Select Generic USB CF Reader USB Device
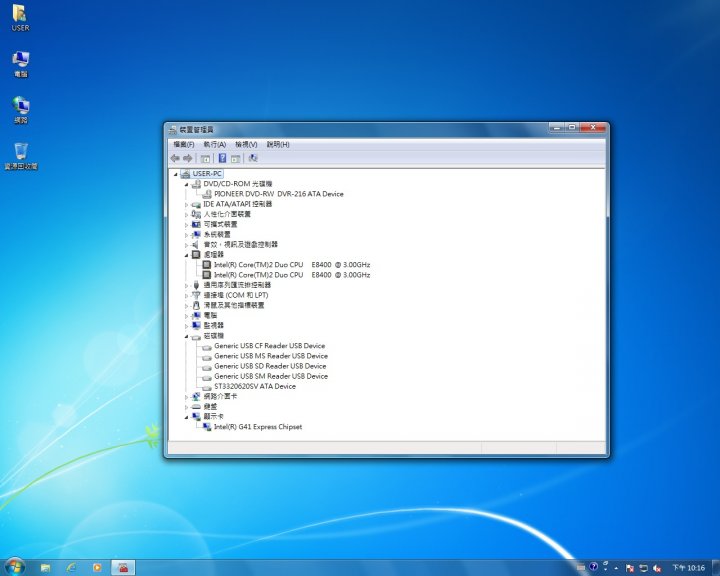The image size is (720, 576). pyautogui.click(x=270, y=346)
